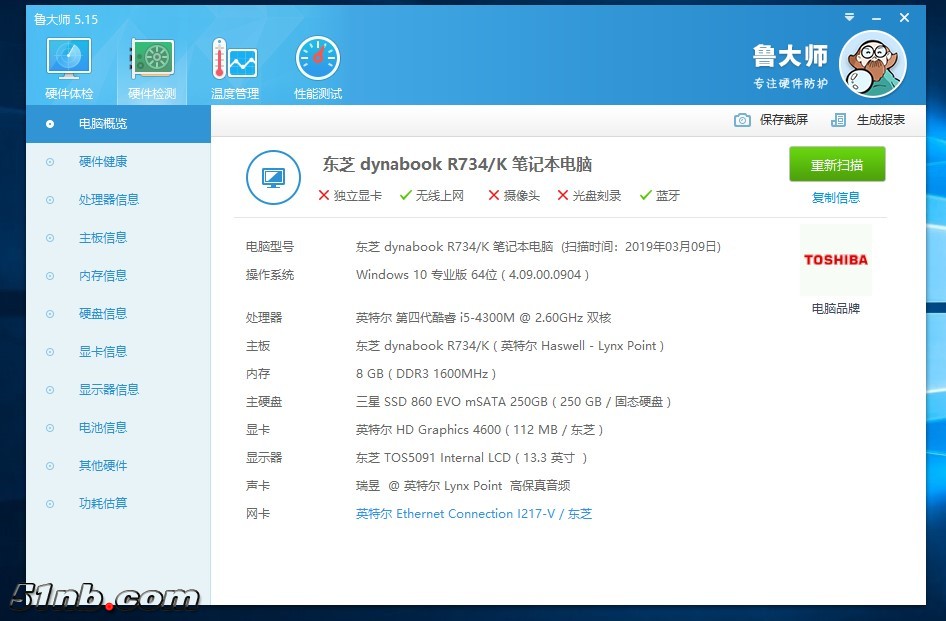Open the 硬件体检 hardware checkup icon
946x621 pixels.
point(69,62)
